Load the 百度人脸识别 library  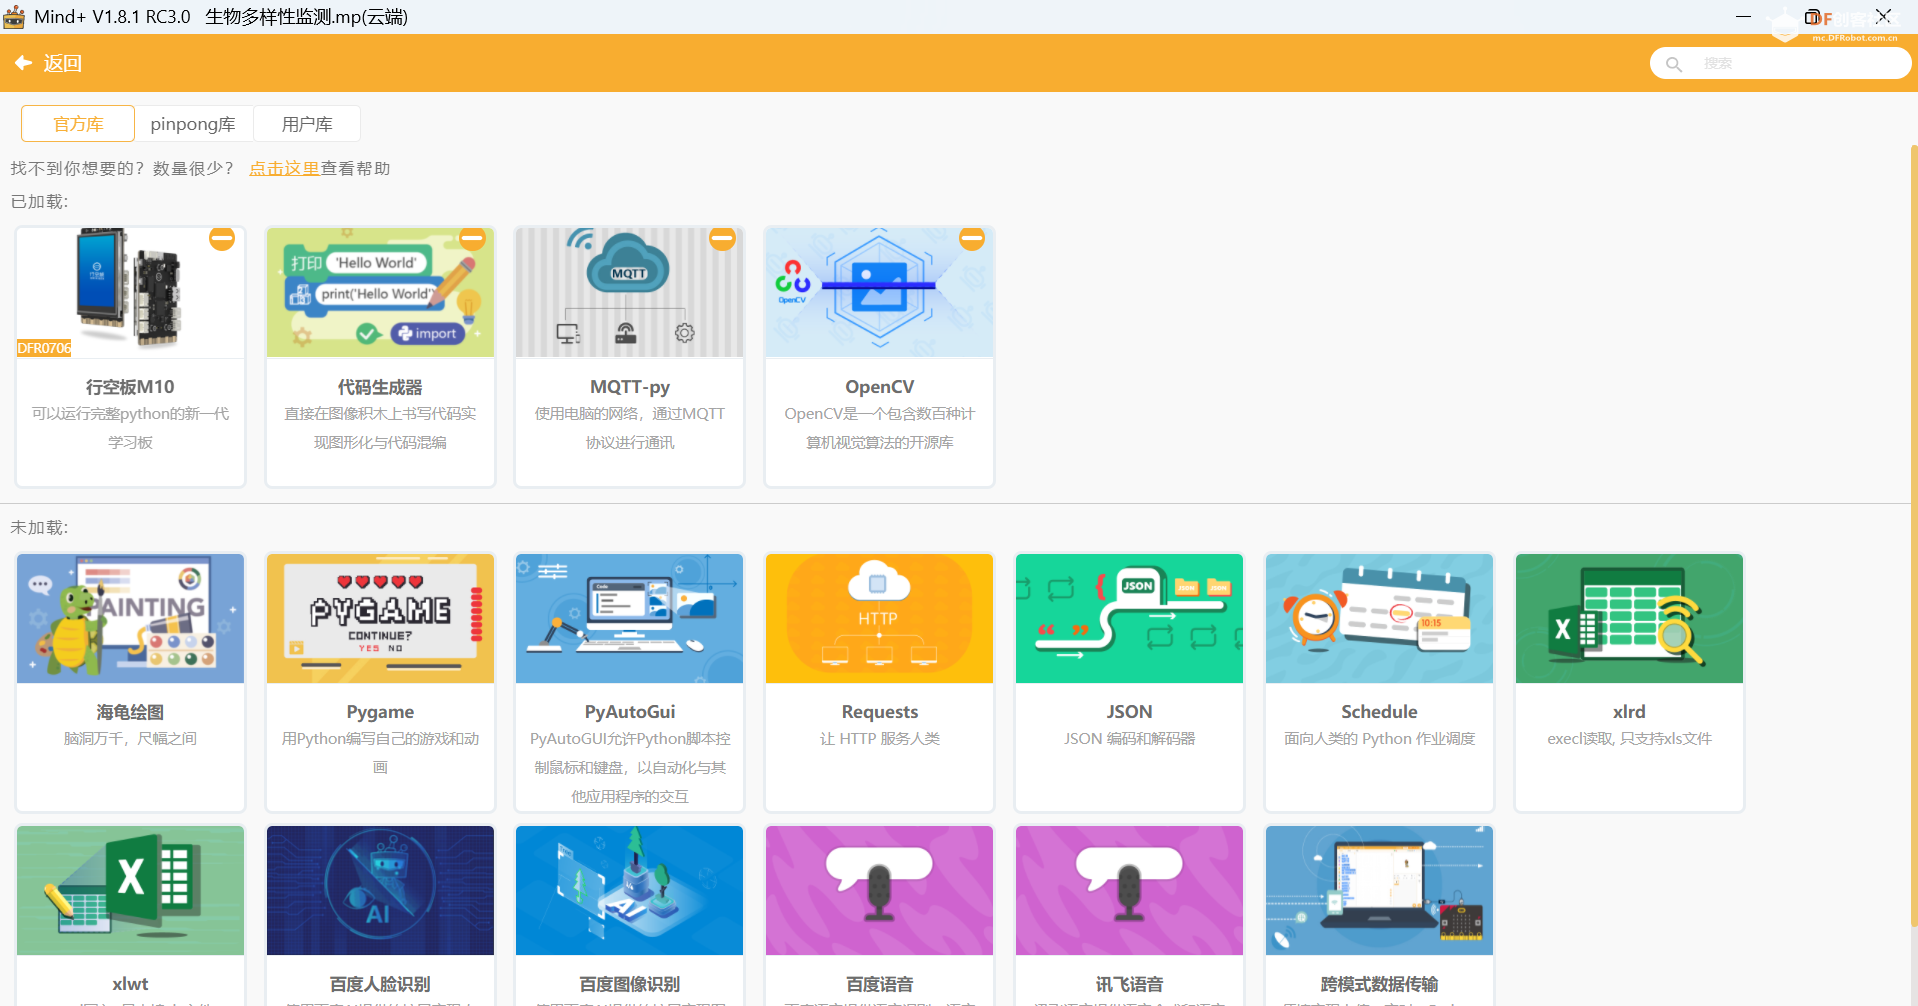click(380, 915)
